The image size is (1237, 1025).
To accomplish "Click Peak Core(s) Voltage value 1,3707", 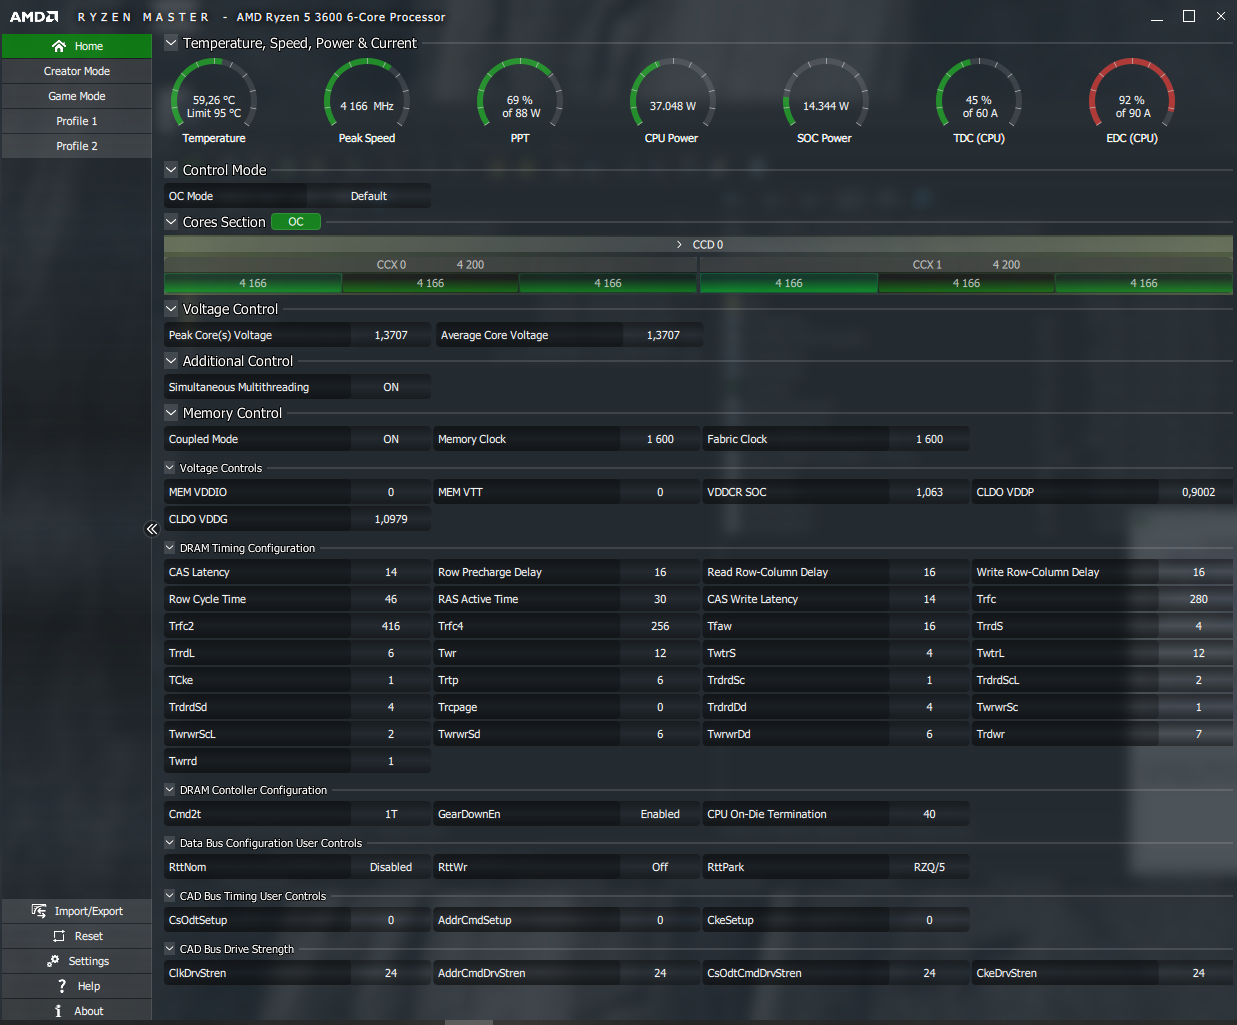I will pyautogui.click(x=391, y=335).
